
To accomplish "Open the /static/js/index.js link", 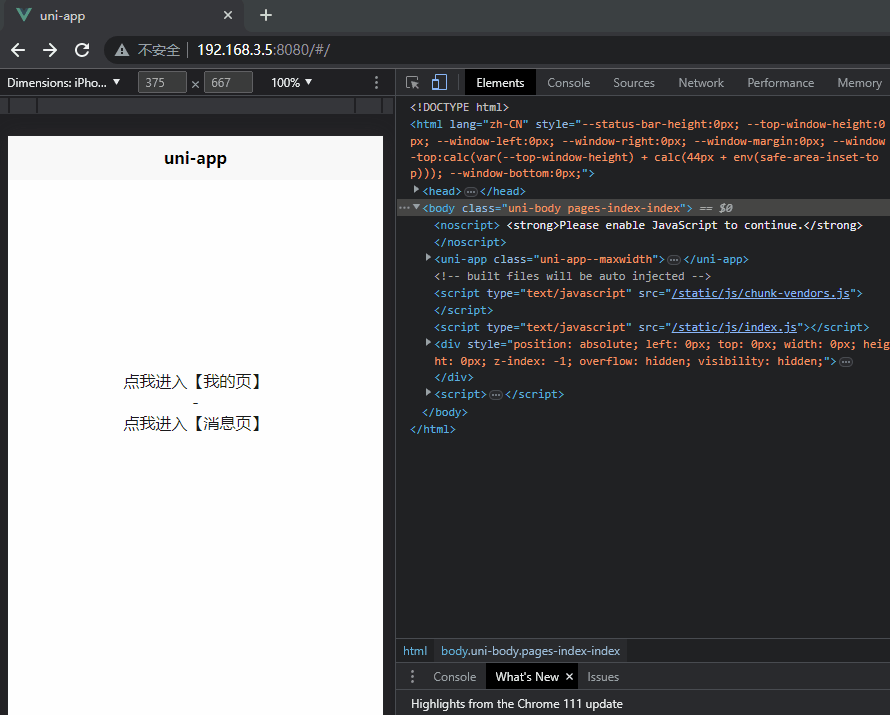I will (734, 327).
